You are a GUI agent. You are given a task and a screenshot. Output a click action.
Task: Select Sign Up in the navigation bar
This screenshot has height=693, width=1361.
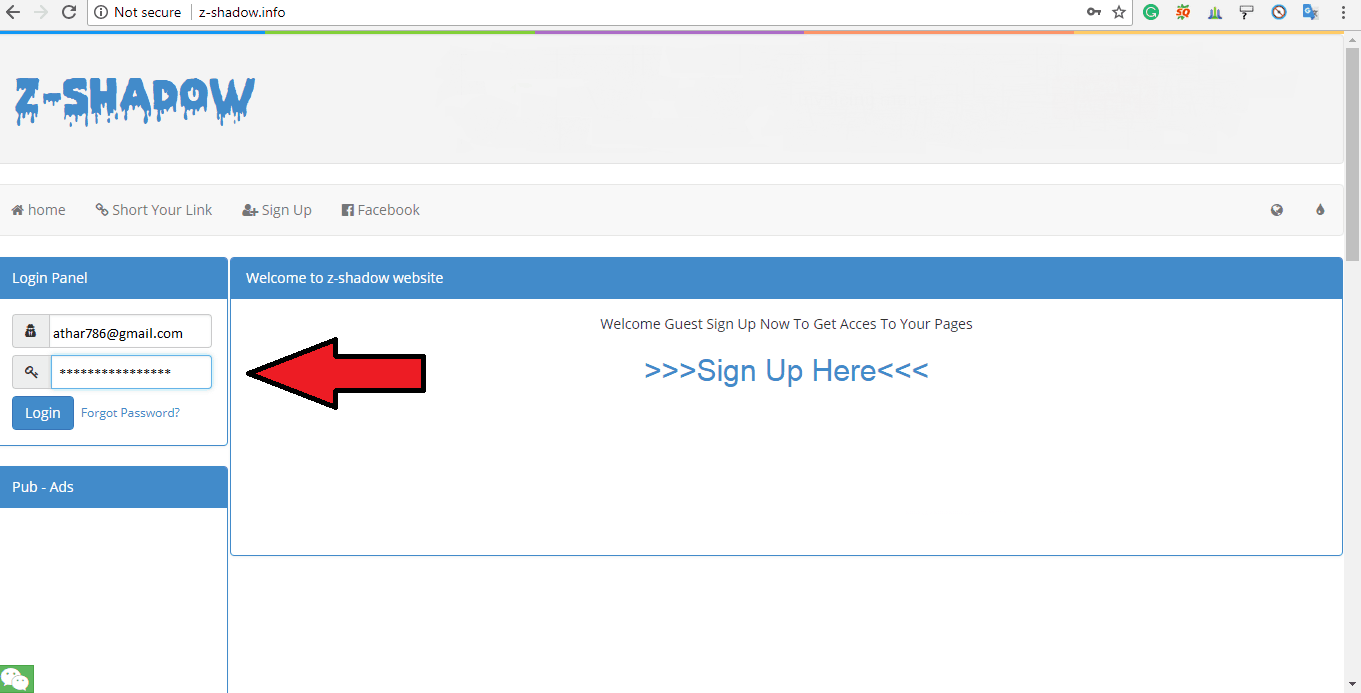[x=277, y=210]
